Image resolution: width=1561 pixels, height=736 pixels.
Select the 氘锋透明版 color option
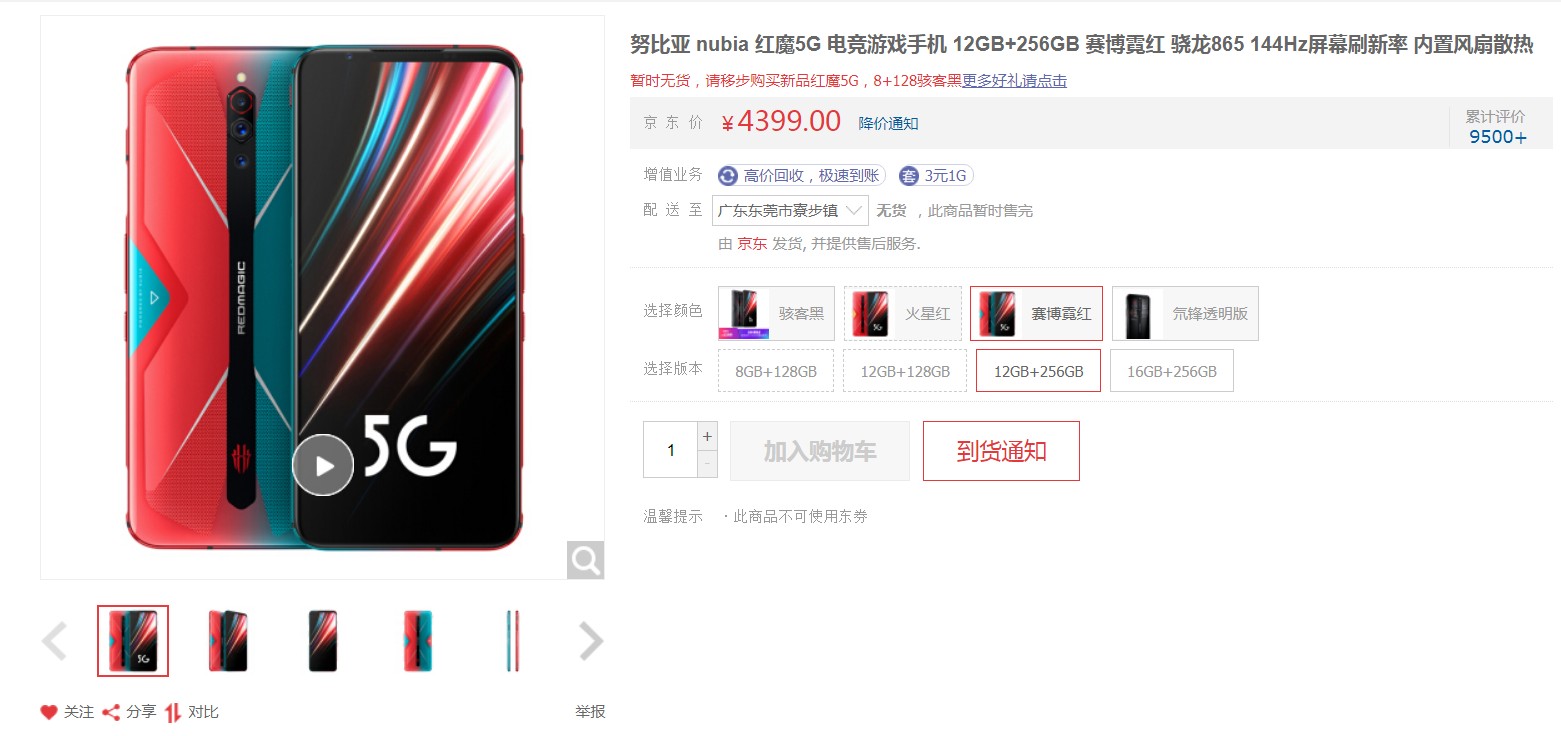point(1185,313)
